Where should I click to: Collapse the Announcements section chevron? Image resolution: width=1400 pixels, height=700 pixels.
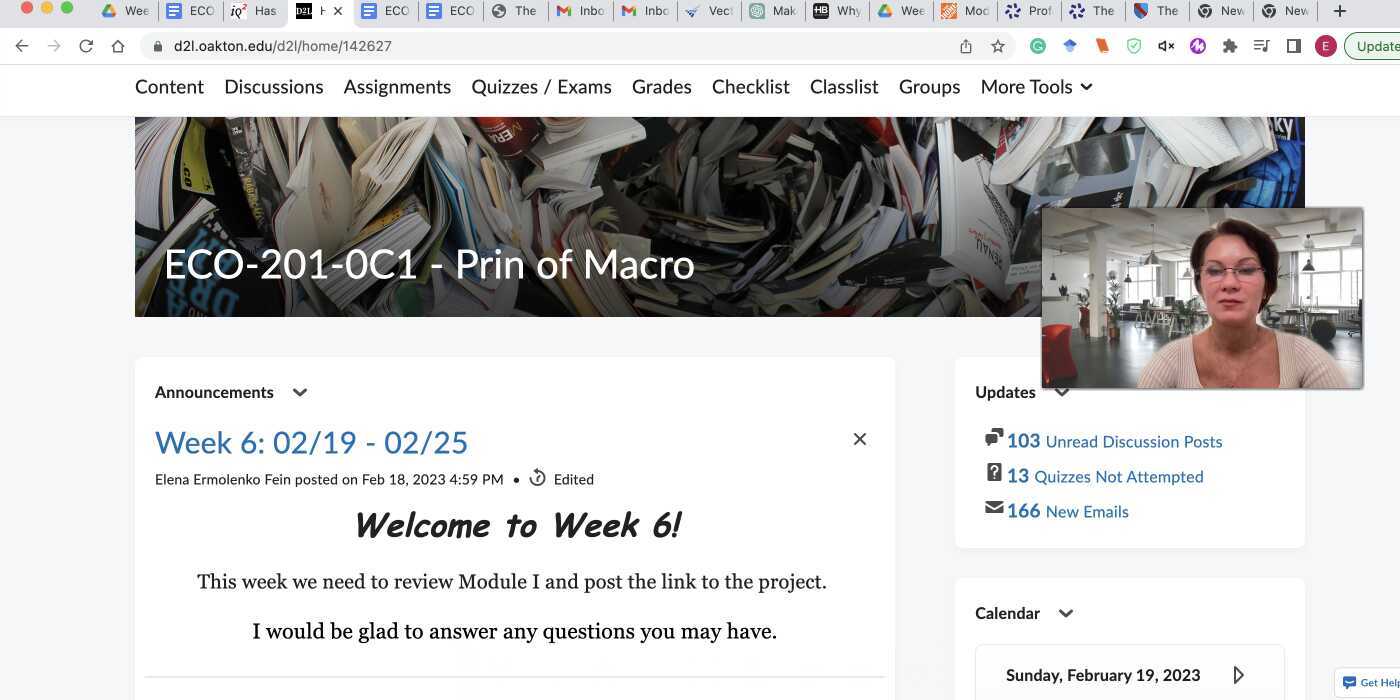click(299, 392)
